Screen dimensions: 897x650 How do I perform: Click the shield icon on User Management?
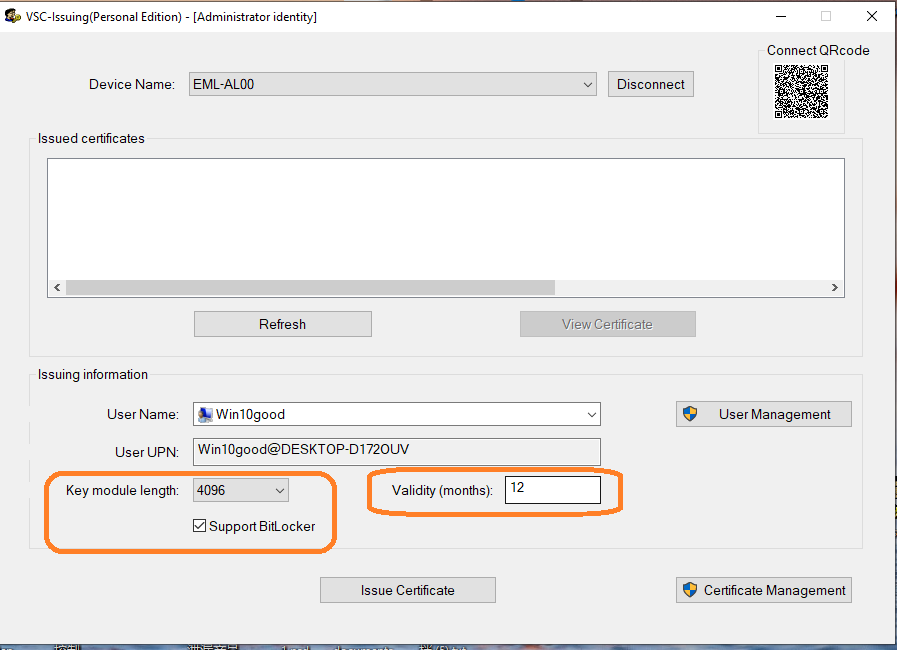pyautogui.click(x=689, y=414)
